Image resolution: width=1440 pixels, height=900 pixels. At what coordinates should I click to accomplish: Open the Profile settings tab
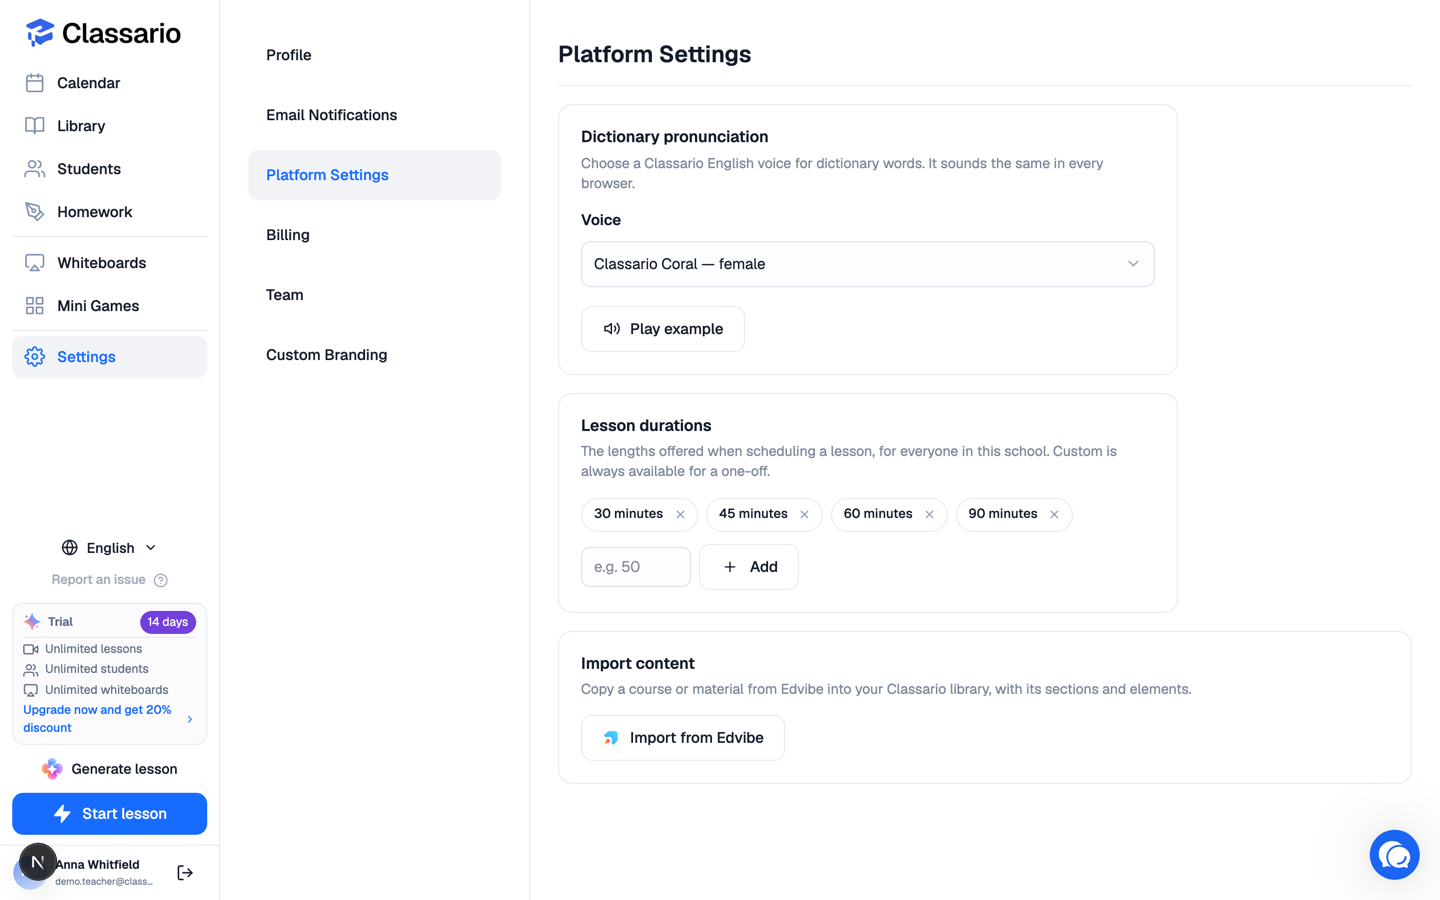374,55
